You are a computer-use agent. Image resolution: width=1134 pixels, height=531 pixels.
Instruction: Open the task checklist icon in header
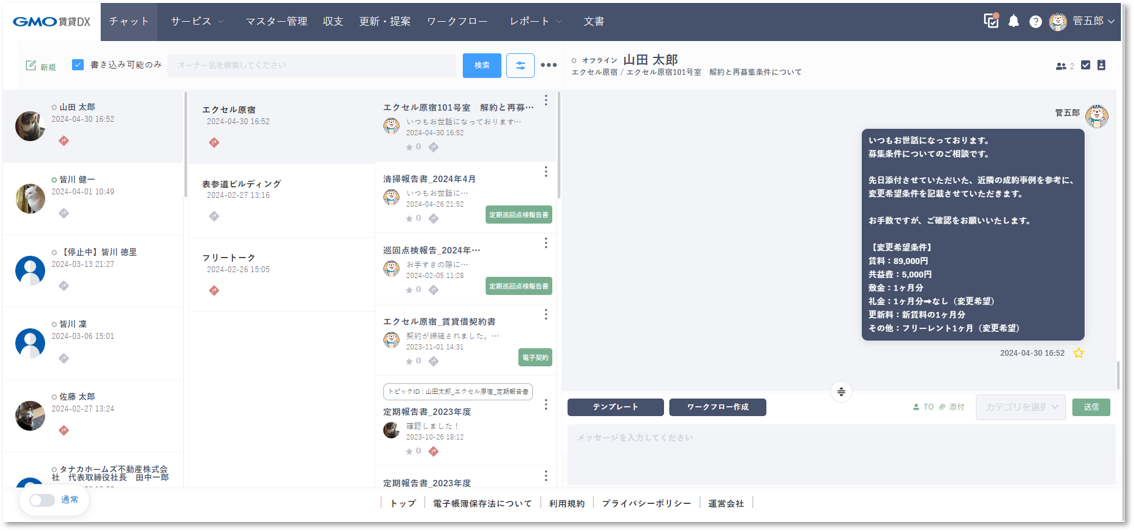(991, 21)
